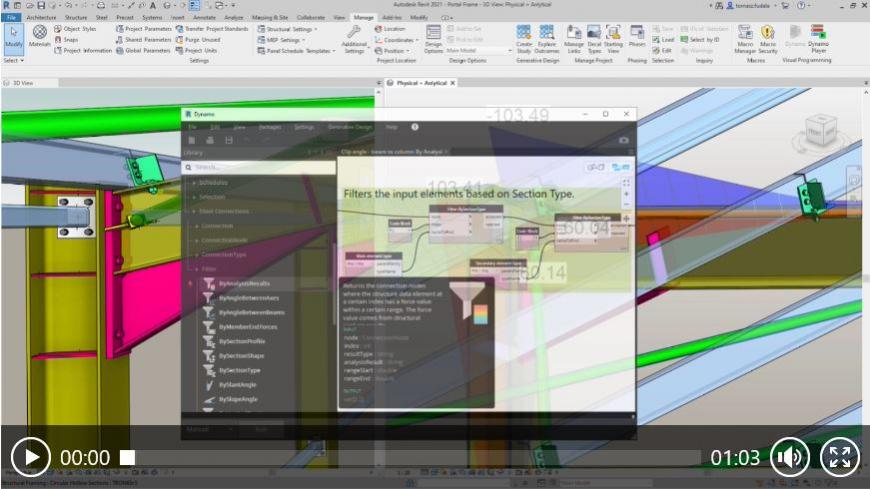Click Edit selection
Screen dimensions: 870x489
[662, 51]
